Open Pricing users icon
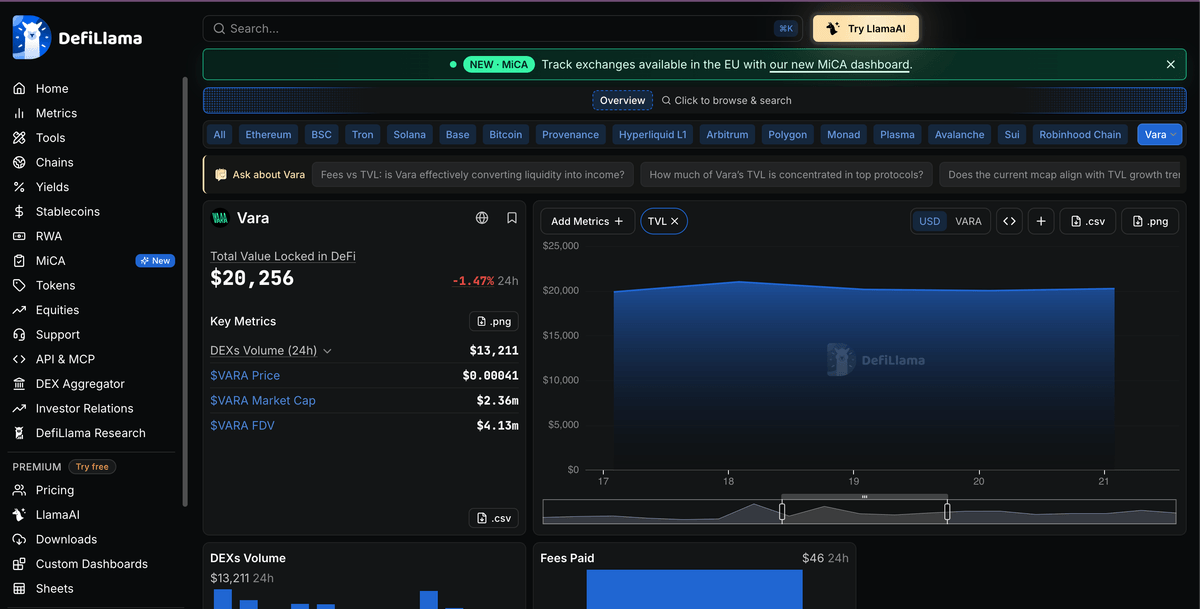Viewport: 1200px width, 609px height. click(19, 490)
